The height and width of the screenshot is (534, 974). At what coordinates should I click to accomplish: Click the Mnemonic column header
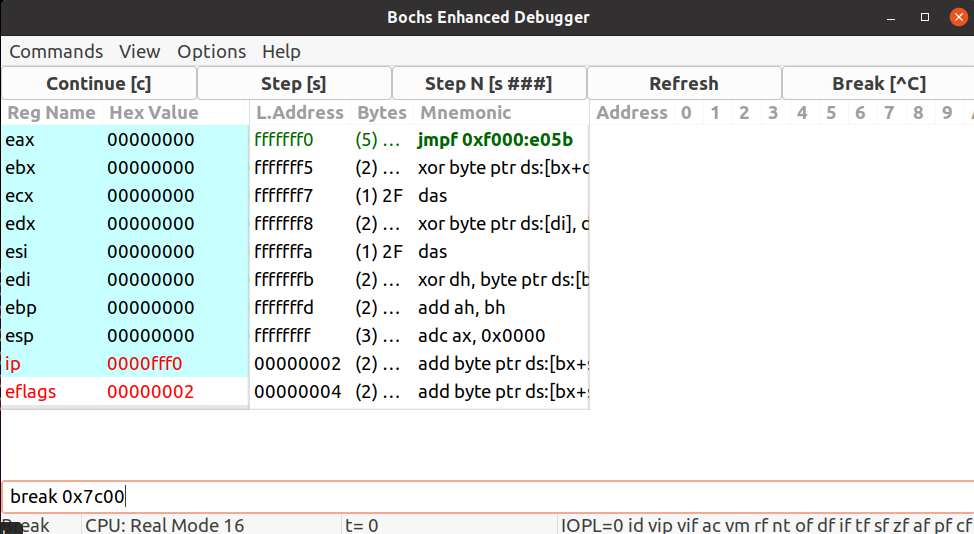[466, 113]
